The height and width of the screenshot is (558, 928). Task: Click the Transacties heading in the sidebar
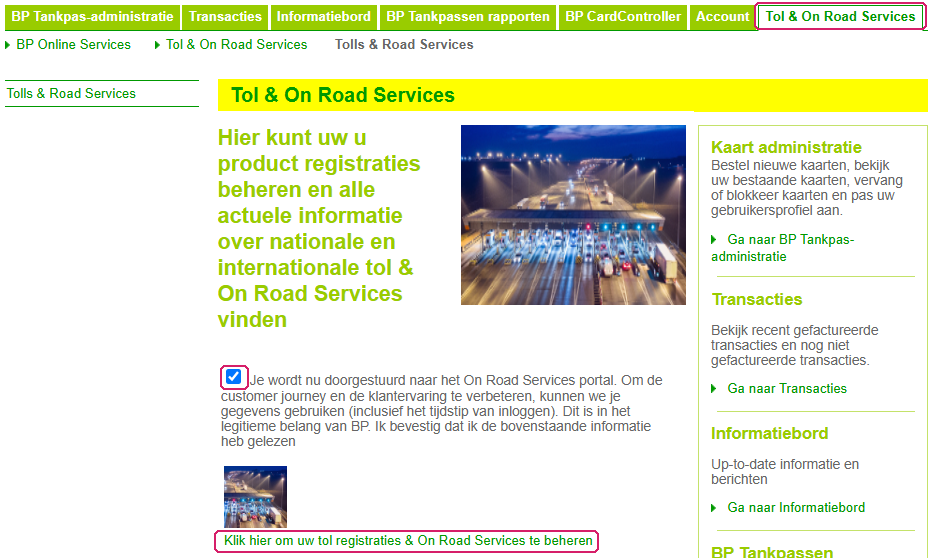coord(757,299)
